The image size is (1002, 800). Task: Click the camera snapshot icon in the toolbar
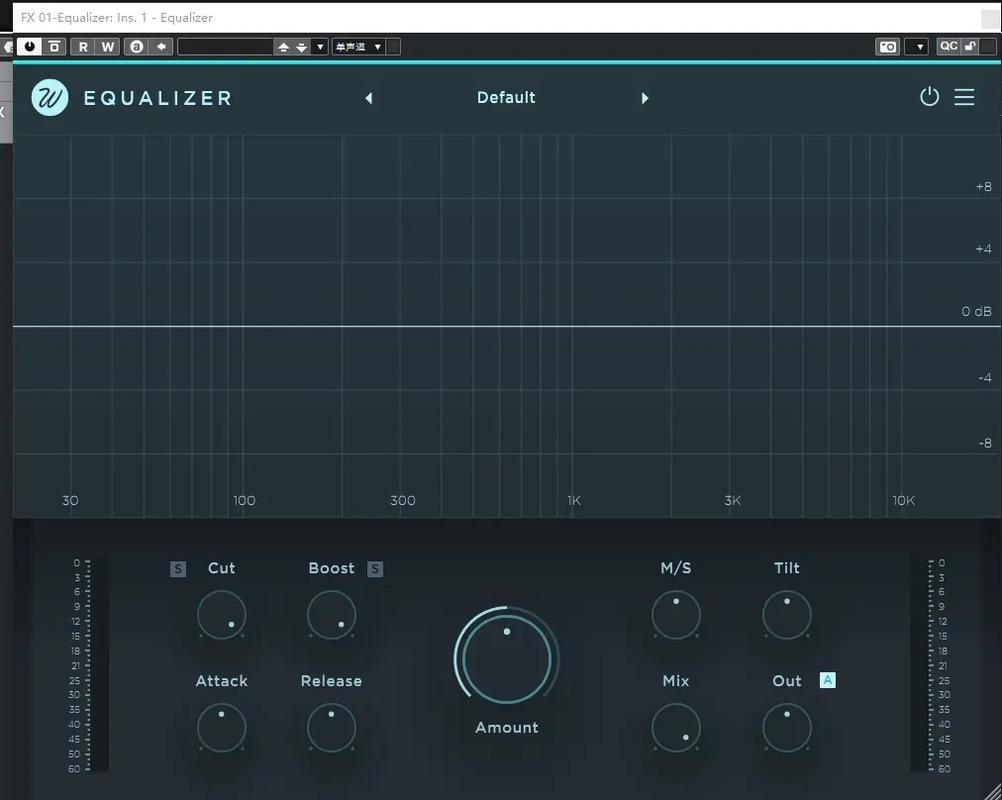[x=887, y=47]
